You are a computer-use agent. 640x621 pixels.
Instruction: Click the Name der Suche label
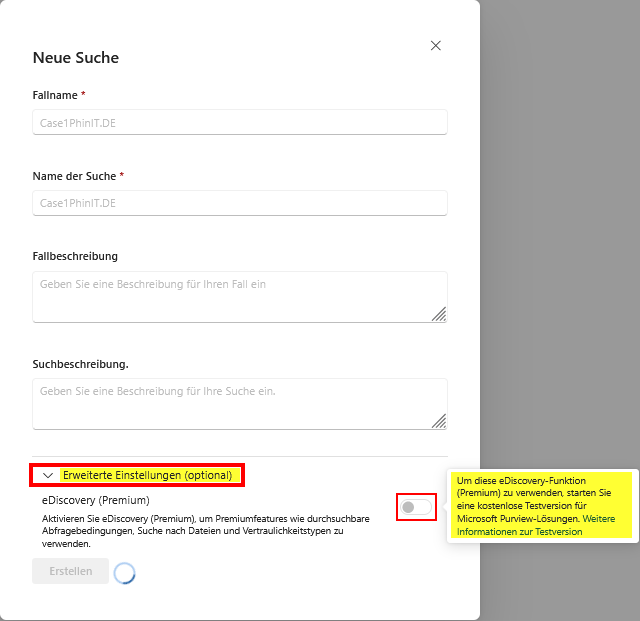click(74, 176)
